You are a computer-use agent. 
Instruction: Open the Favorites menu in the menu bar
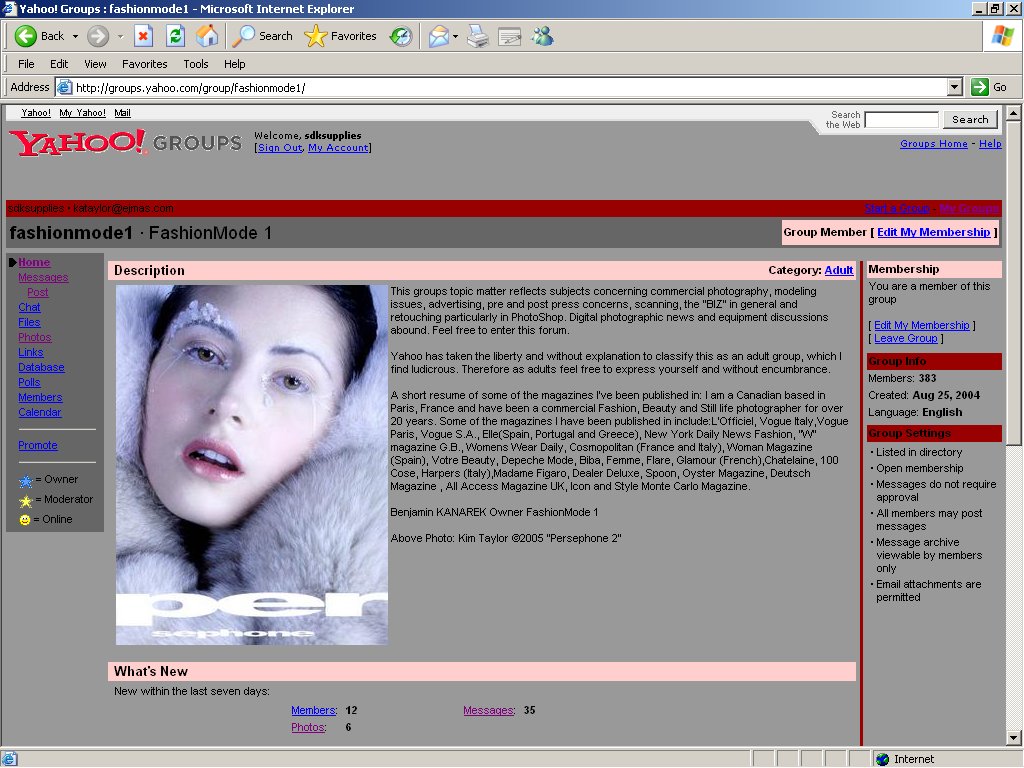(x=144, y=64)
